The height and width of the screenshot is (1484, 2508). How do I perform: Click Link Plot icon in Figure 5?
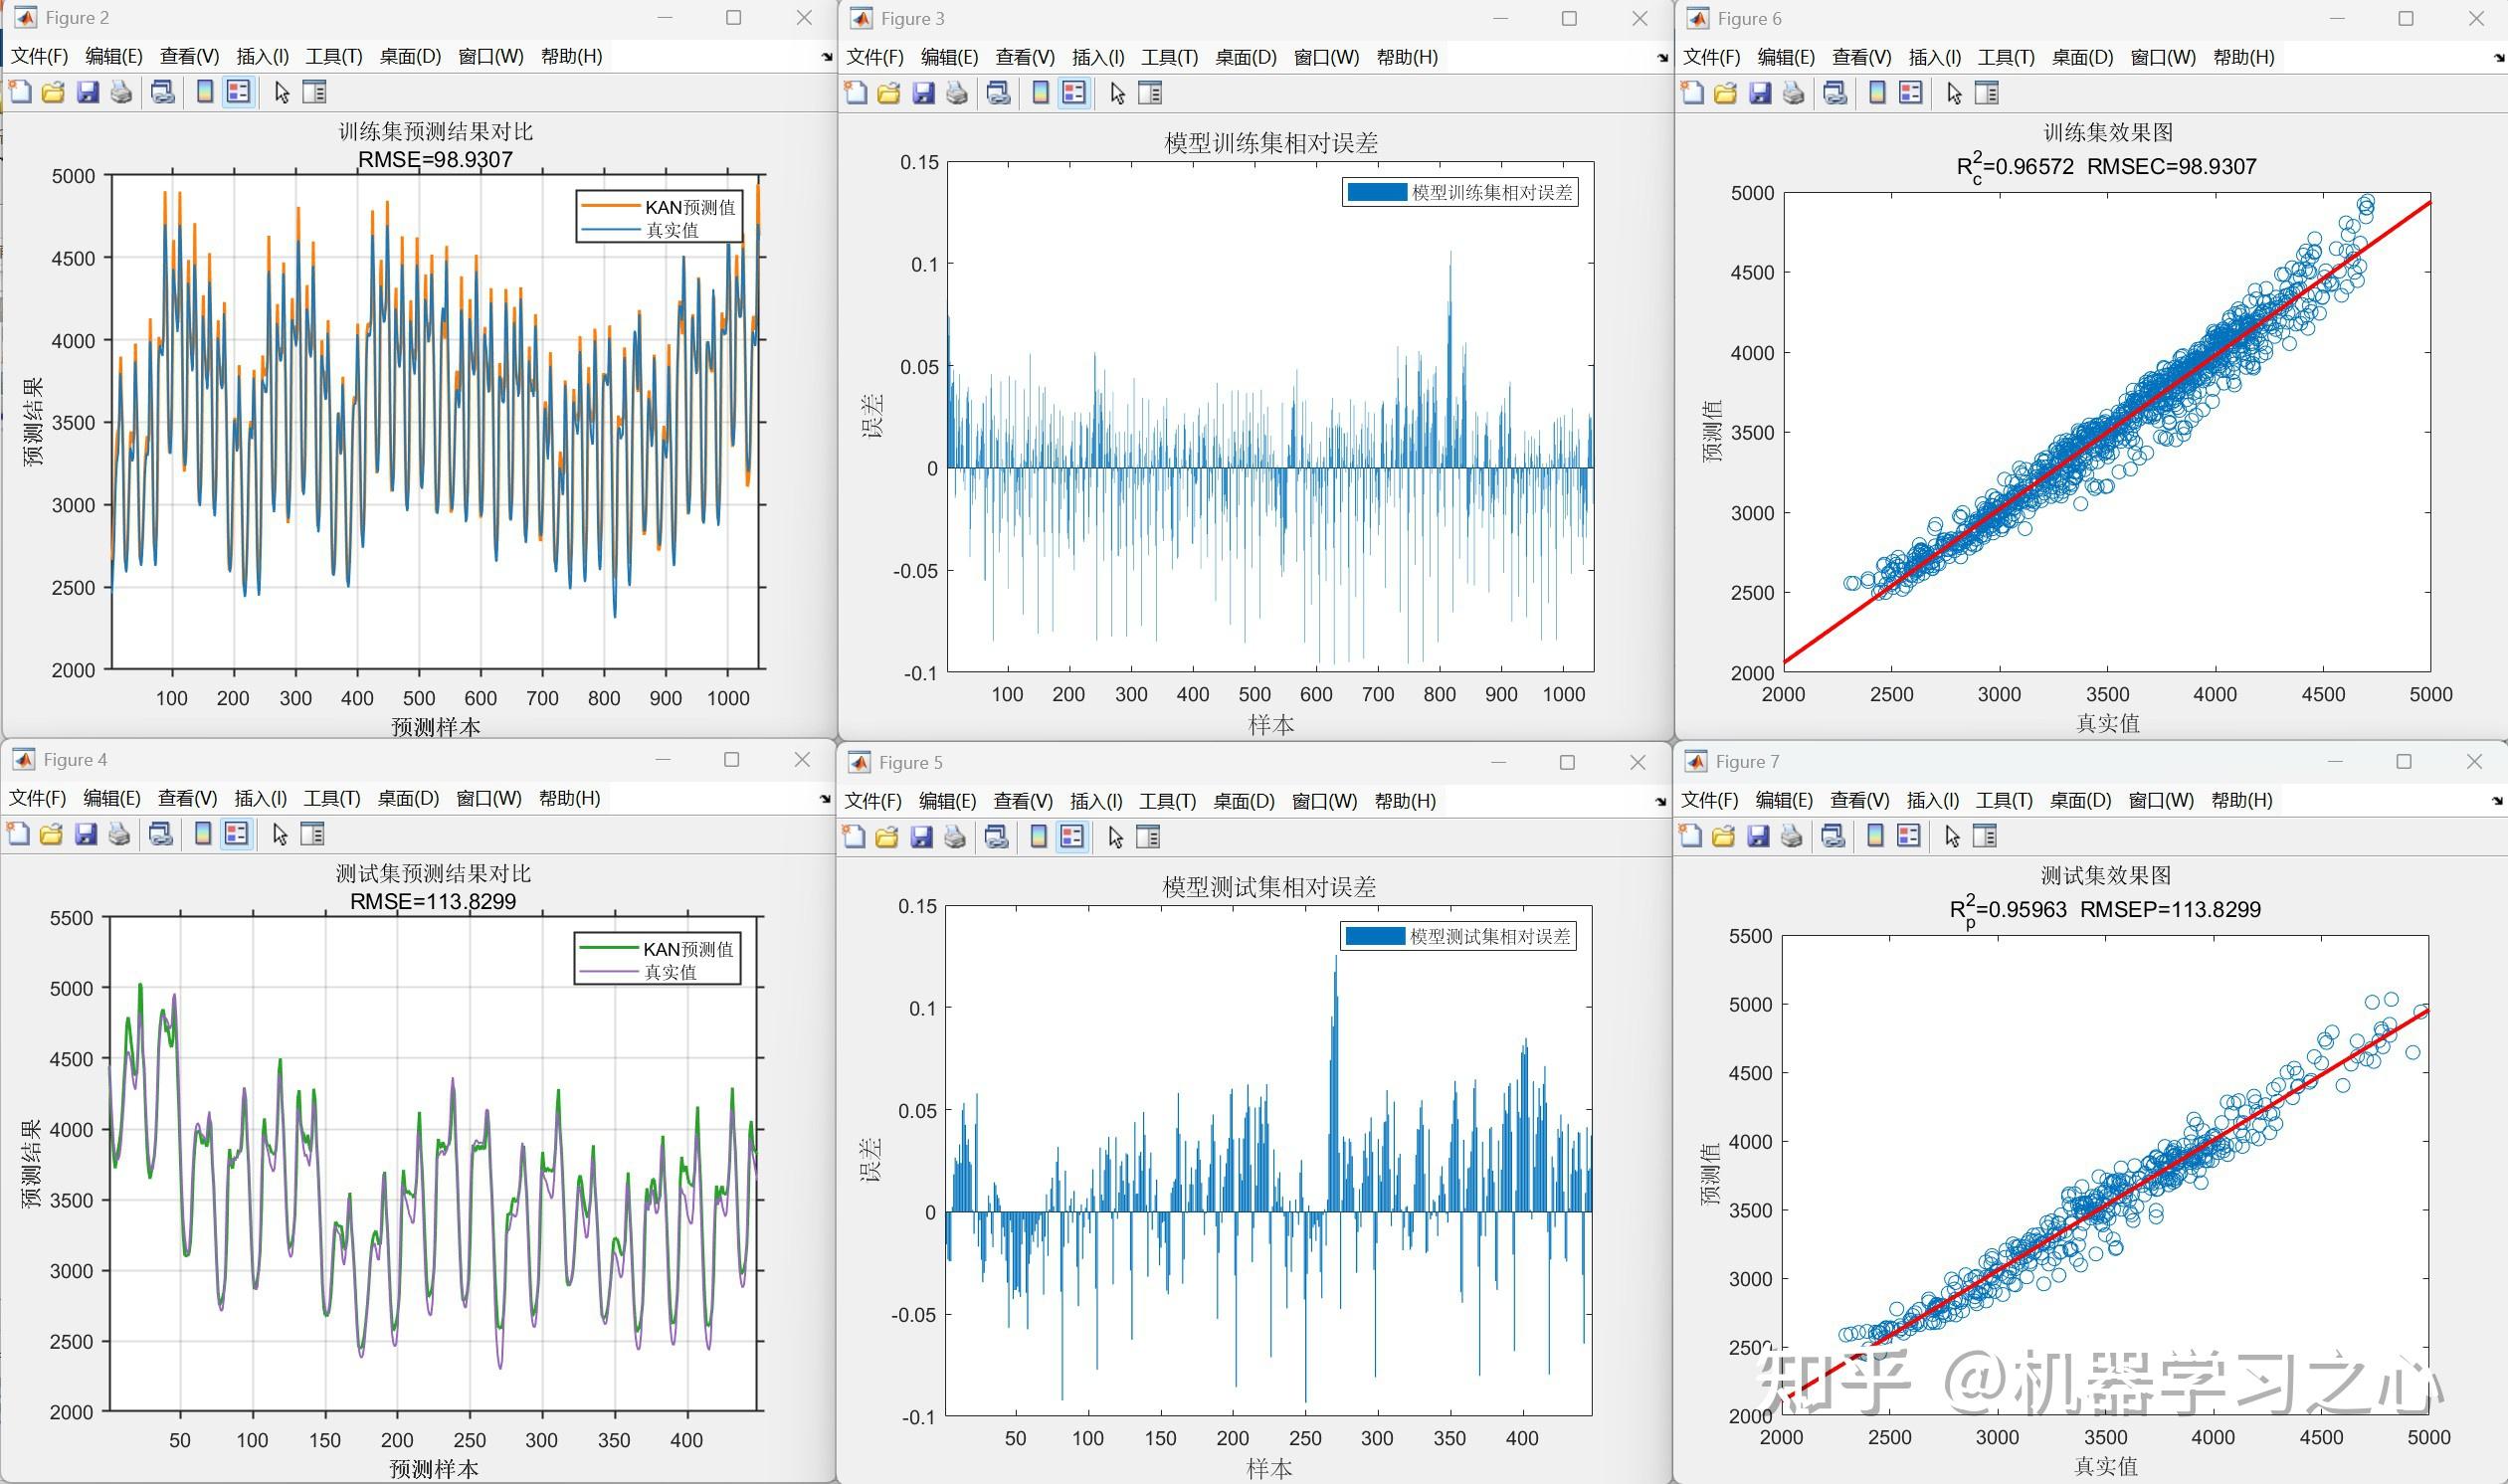point(996,837)
